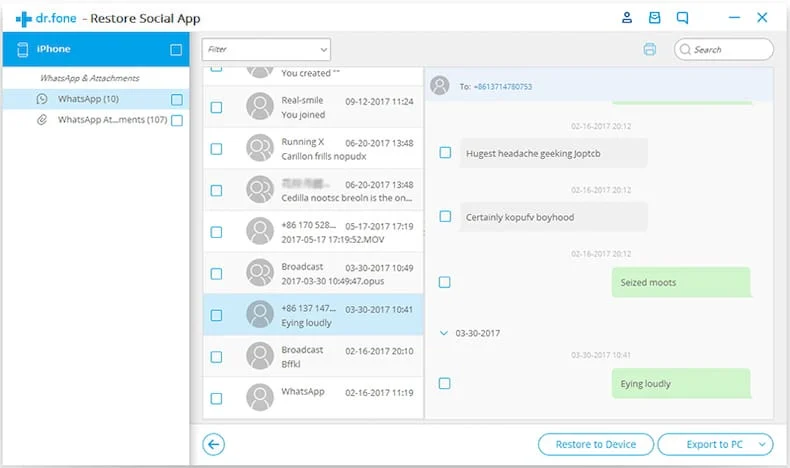Click the iPhone device icon
The height and width of the screenshot is (468, 790).
23,49
